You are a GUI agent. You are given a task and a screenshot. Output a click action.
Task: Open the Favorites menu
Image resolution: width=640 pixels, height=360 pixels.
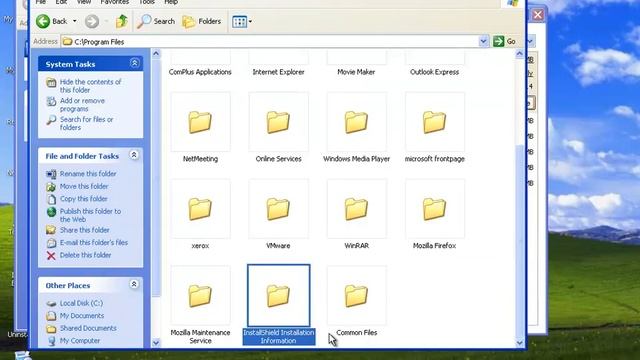[x=114, y=2]
